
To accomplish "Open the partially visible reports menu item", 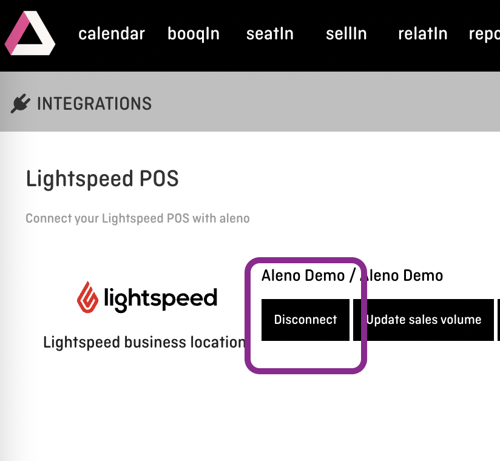I will (484, 35).
